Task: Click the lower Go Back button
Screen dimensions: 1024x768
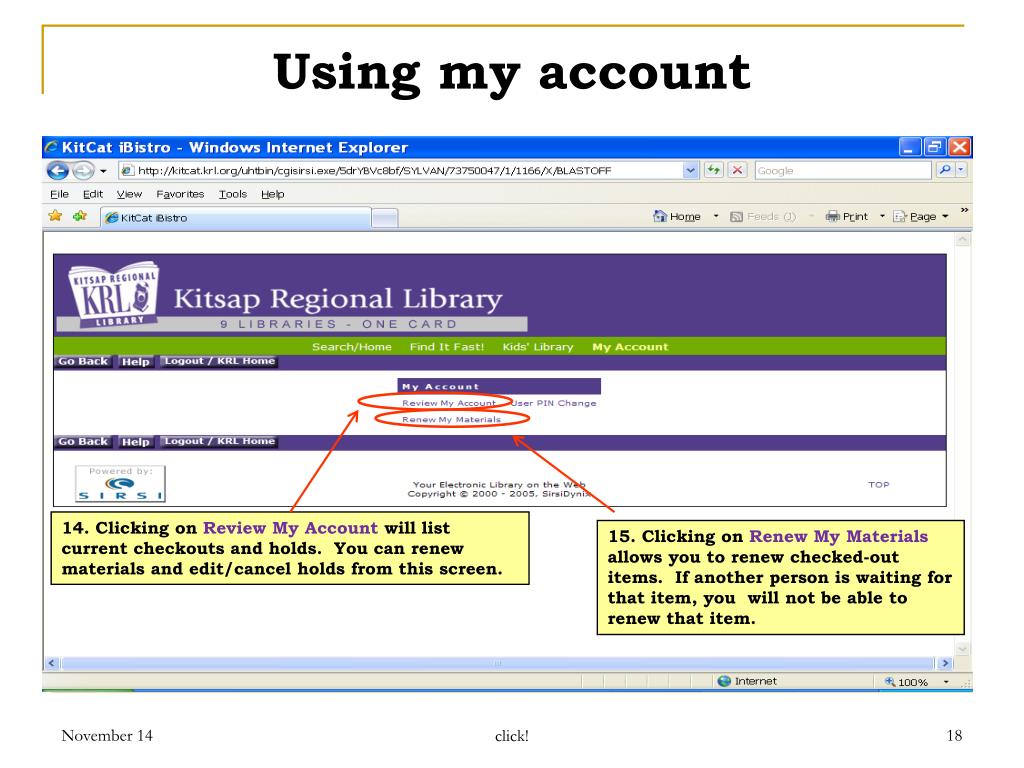Action: point(83,441)
